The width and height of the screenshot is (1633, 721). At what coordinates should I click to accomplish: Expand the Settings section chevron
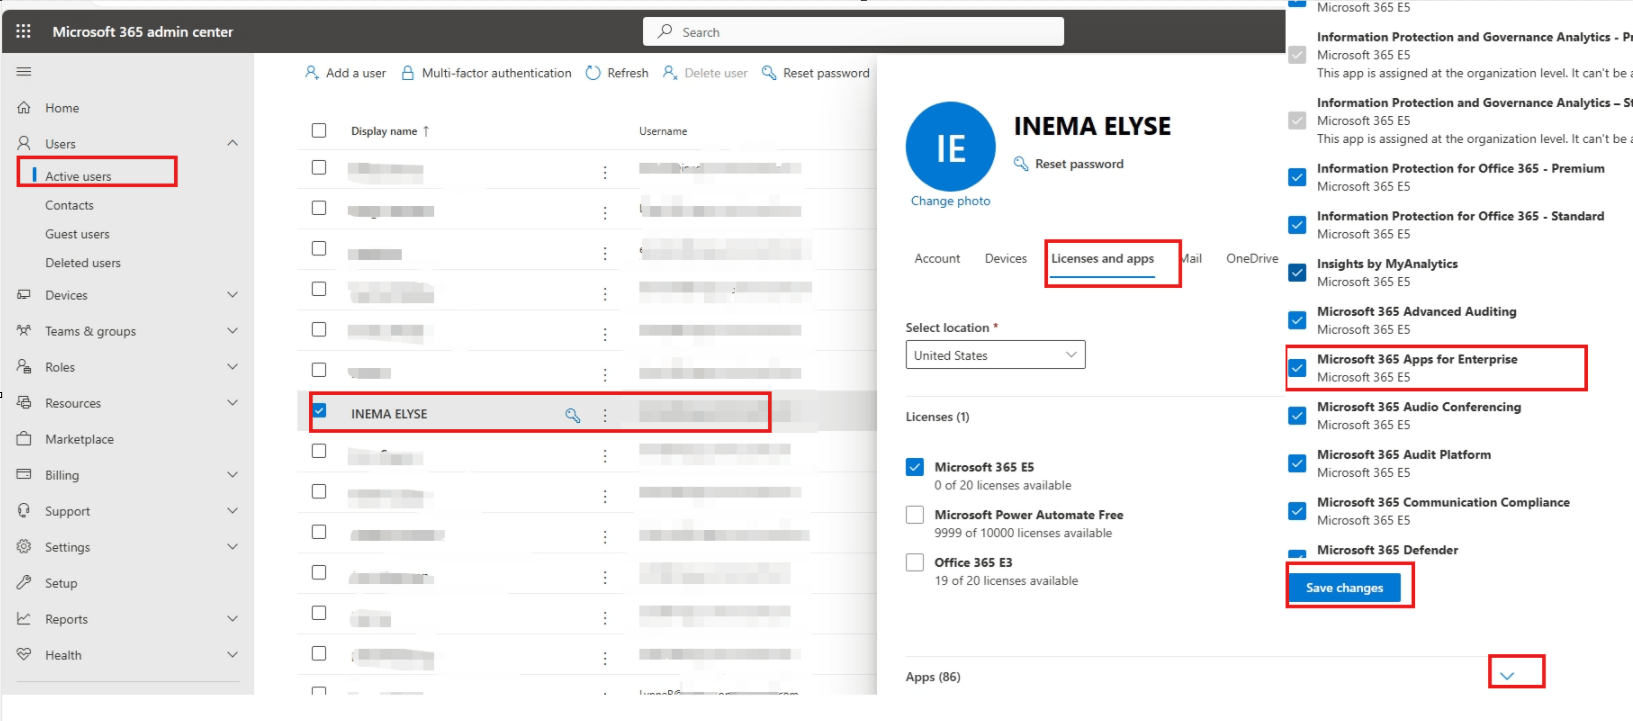233,547
